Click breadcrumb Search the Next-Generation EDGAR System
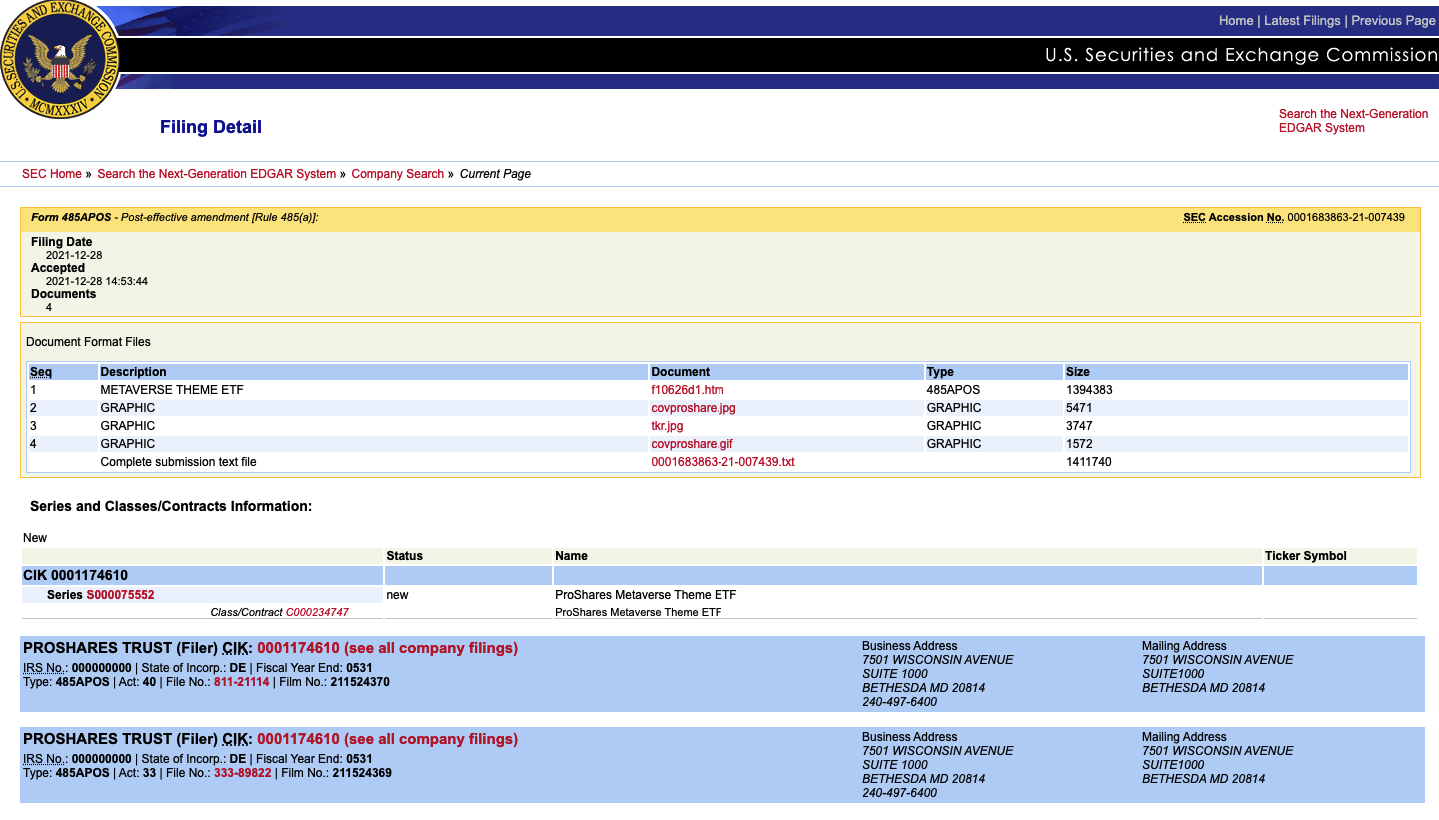 [x=217, y=174]
